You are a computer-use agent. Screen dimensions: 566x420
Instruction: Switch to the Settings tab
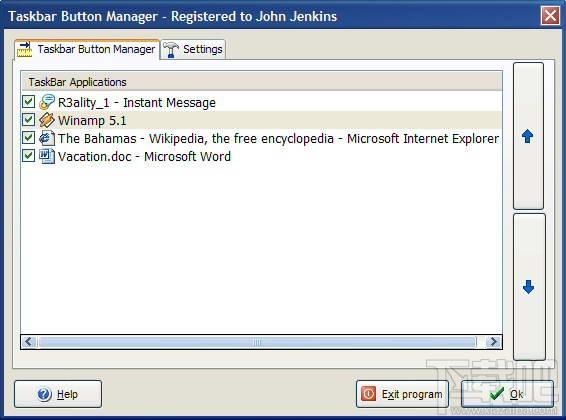193,49
